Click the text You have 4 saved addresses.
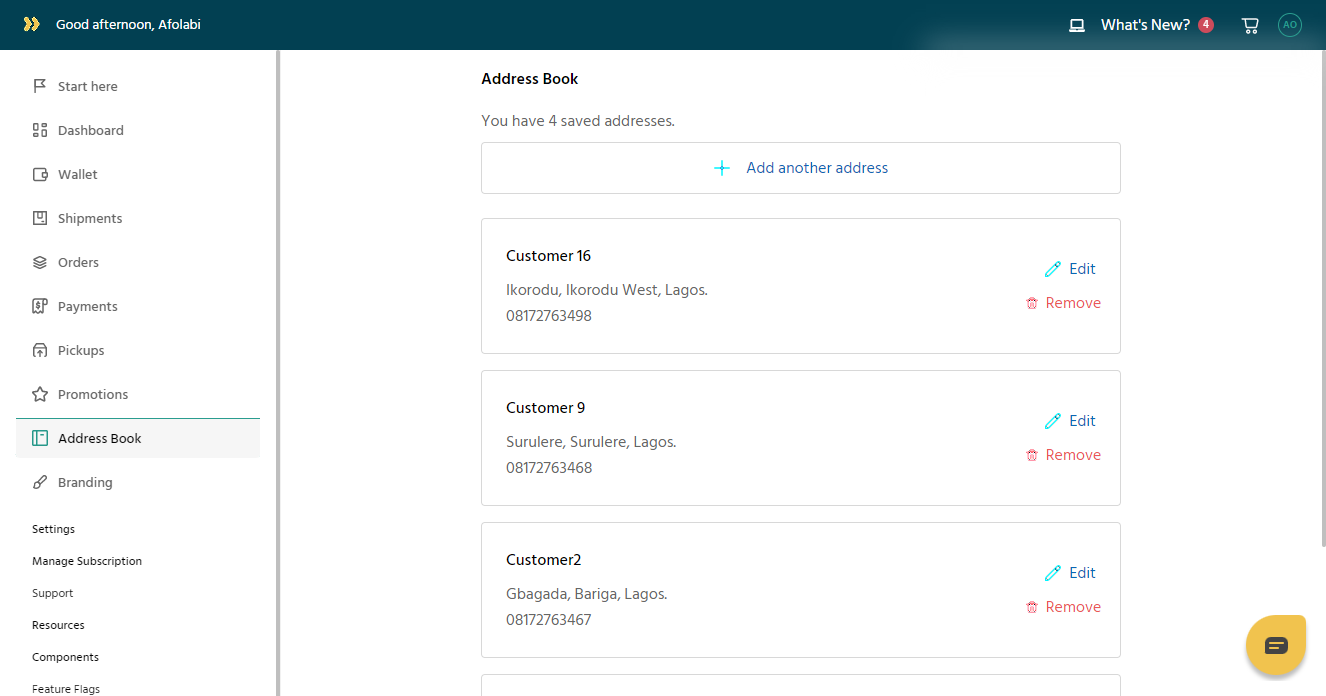1326x696 pixels. pyautogui.click(x=578, y=121)
